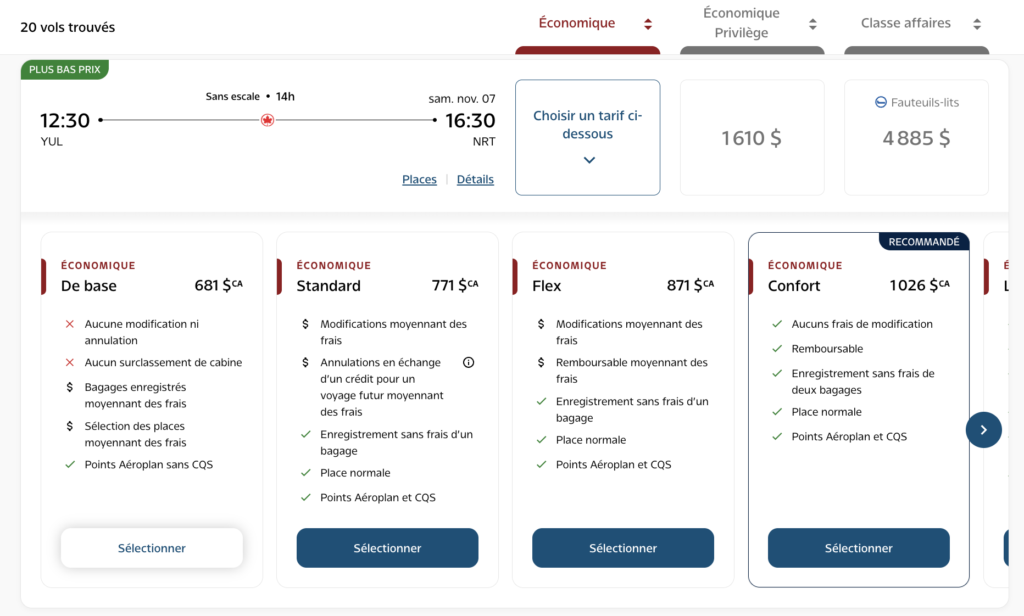This screenshot has width=1024, height=616.
Task: Switch to the Classe affaires column
Action: [908, 22]
